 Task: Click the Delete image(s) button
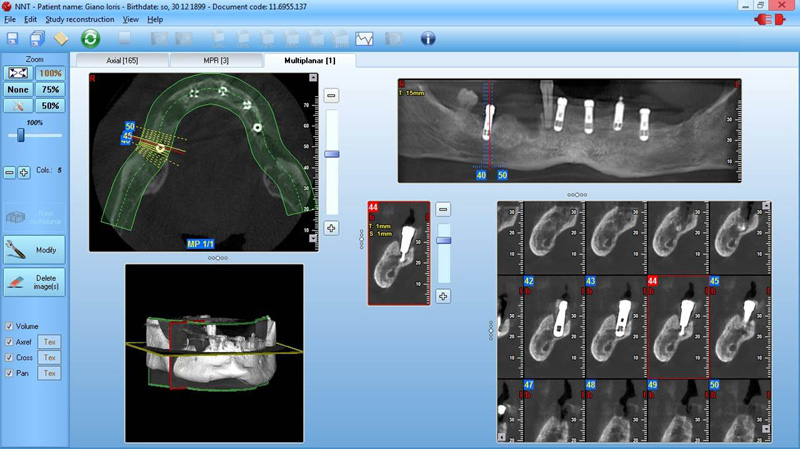click(x=35, y=282)
